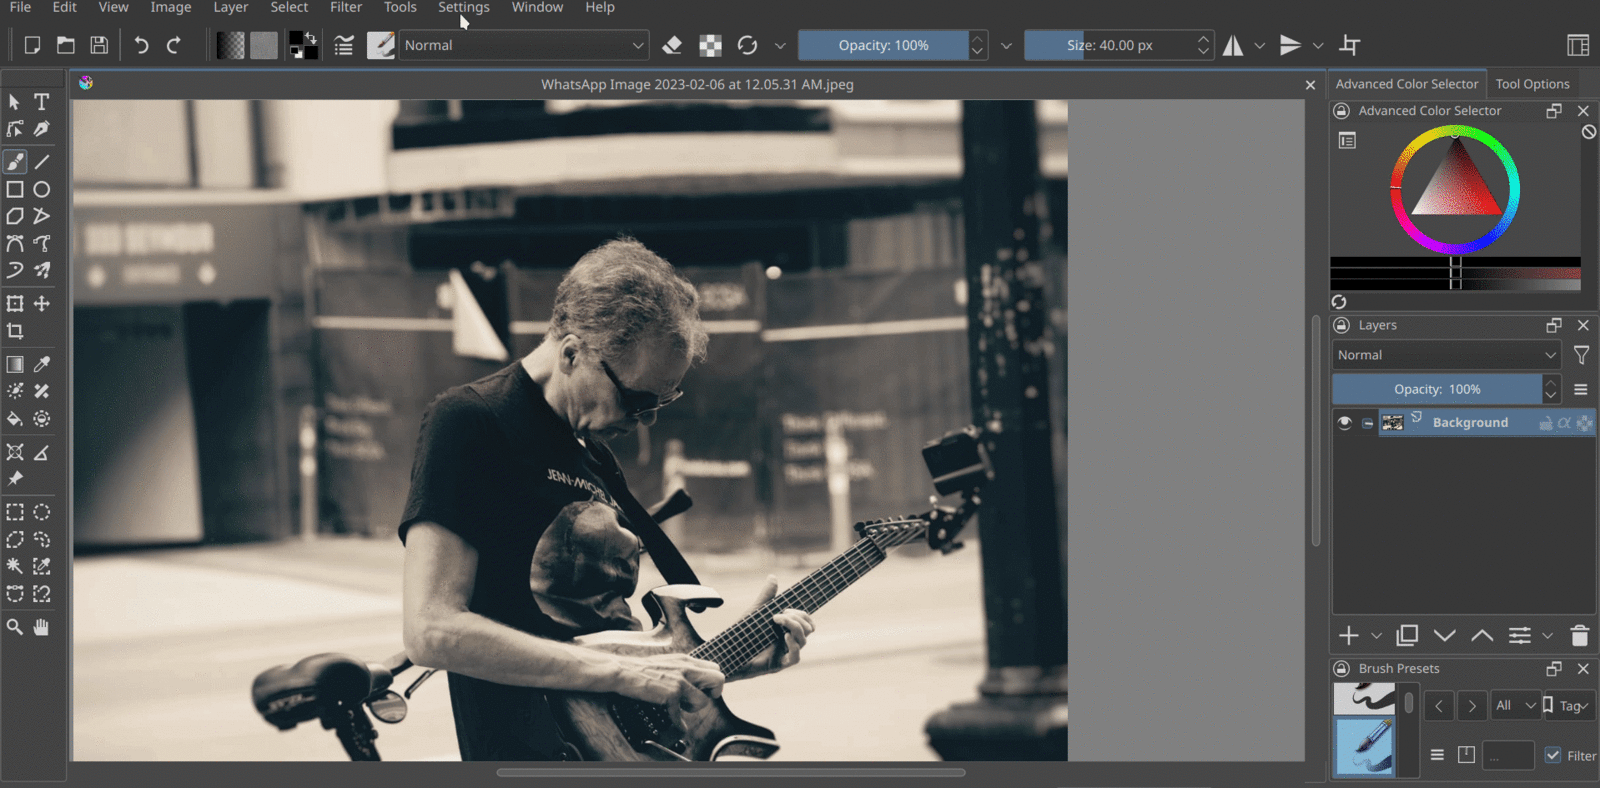Click the Tag button in Brush Presets
1600x788 pixels.
[x=1572, y=706]
